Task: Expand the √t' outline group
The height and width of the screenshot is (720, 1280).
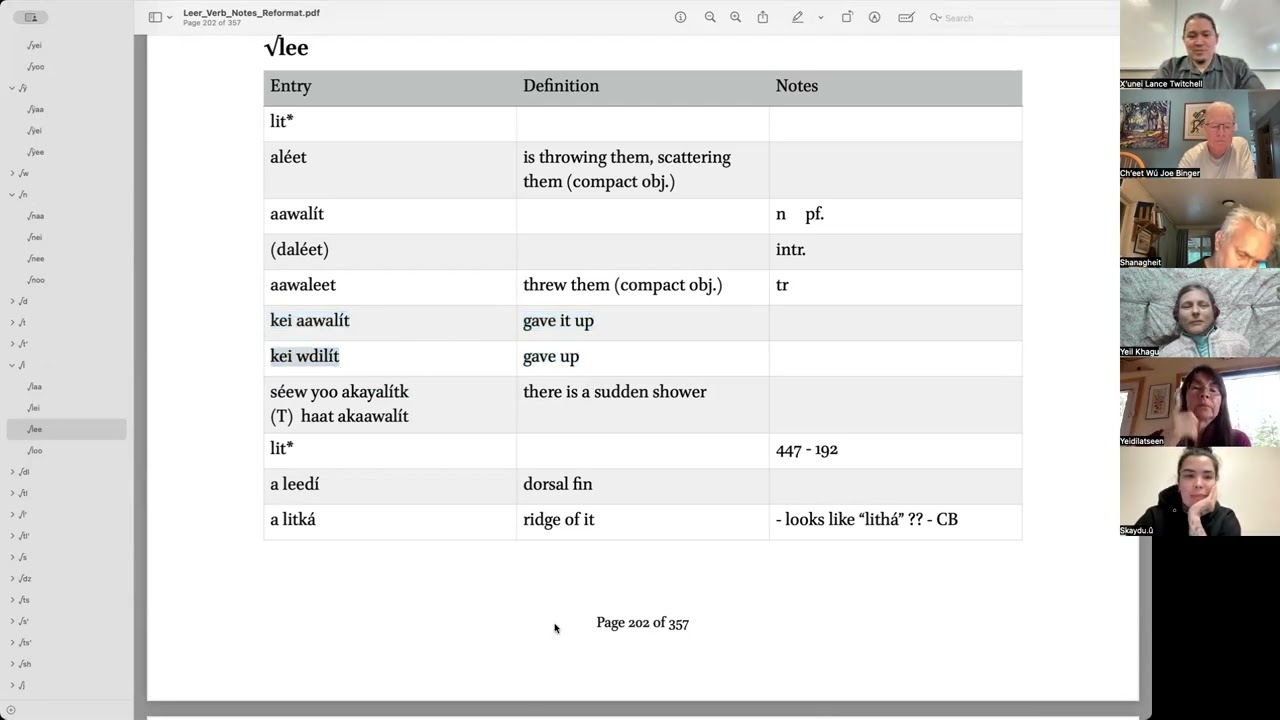Action: coord(12,344)
